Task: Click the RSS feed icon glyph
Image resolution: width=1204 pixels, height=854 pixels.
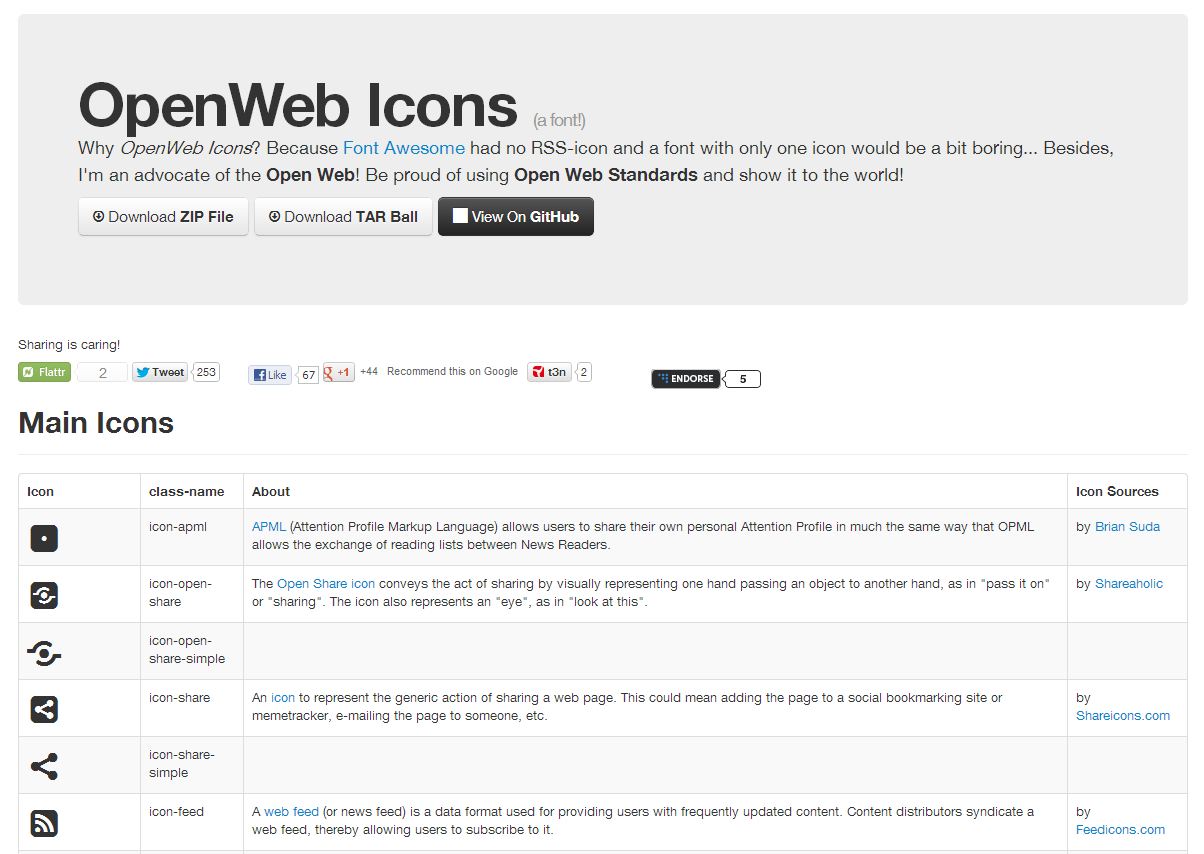Action: point(44,824)
